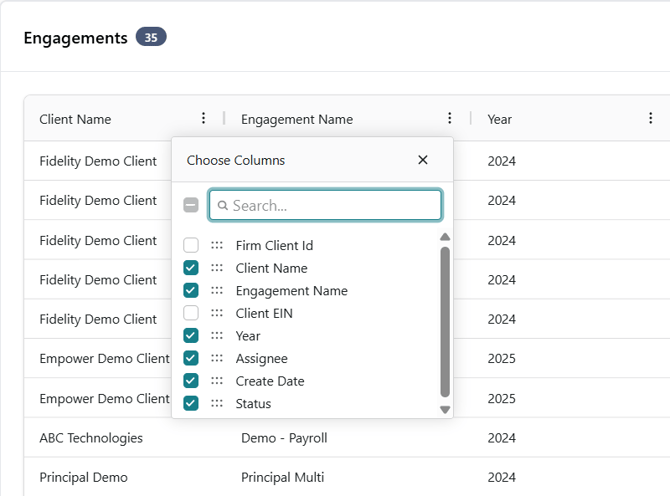This screenshot has width=670, height=496.
Task: Select the Principal Demo client cell
Action: coord(83,477)
